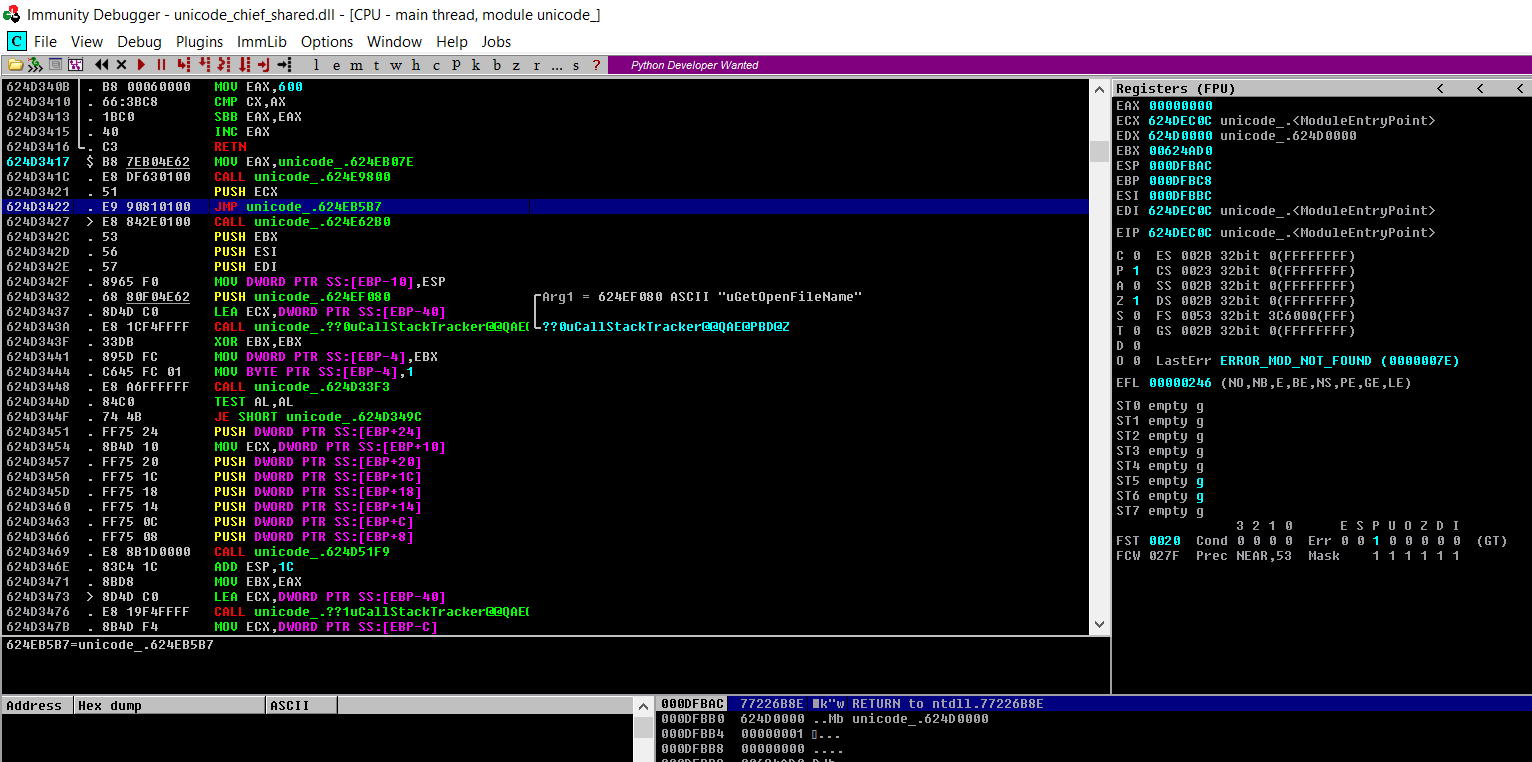The width and height of the screenshot is (1532, 762).
Task: Select the JE SHORT unicode_.624D349C line
Action: [546, 416]
